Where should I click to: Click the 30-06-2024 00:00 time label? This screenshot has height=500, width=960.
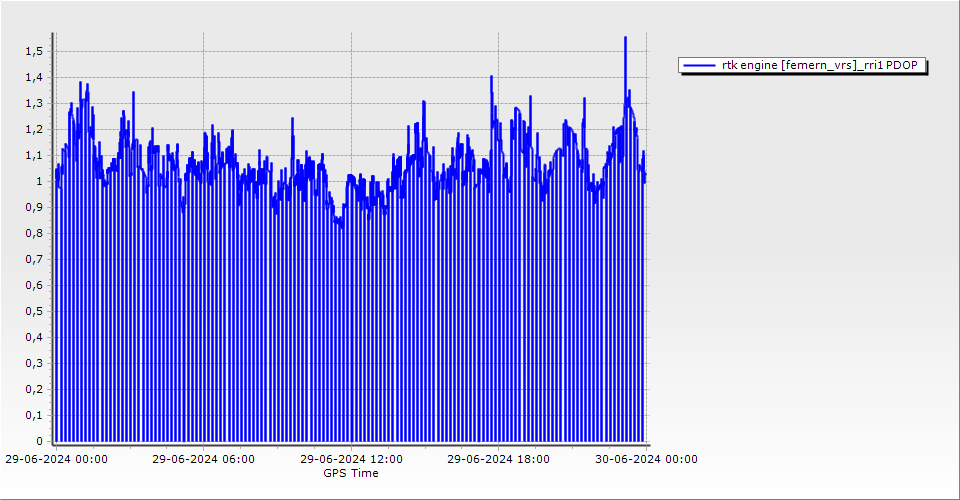[x=645, y=459]
